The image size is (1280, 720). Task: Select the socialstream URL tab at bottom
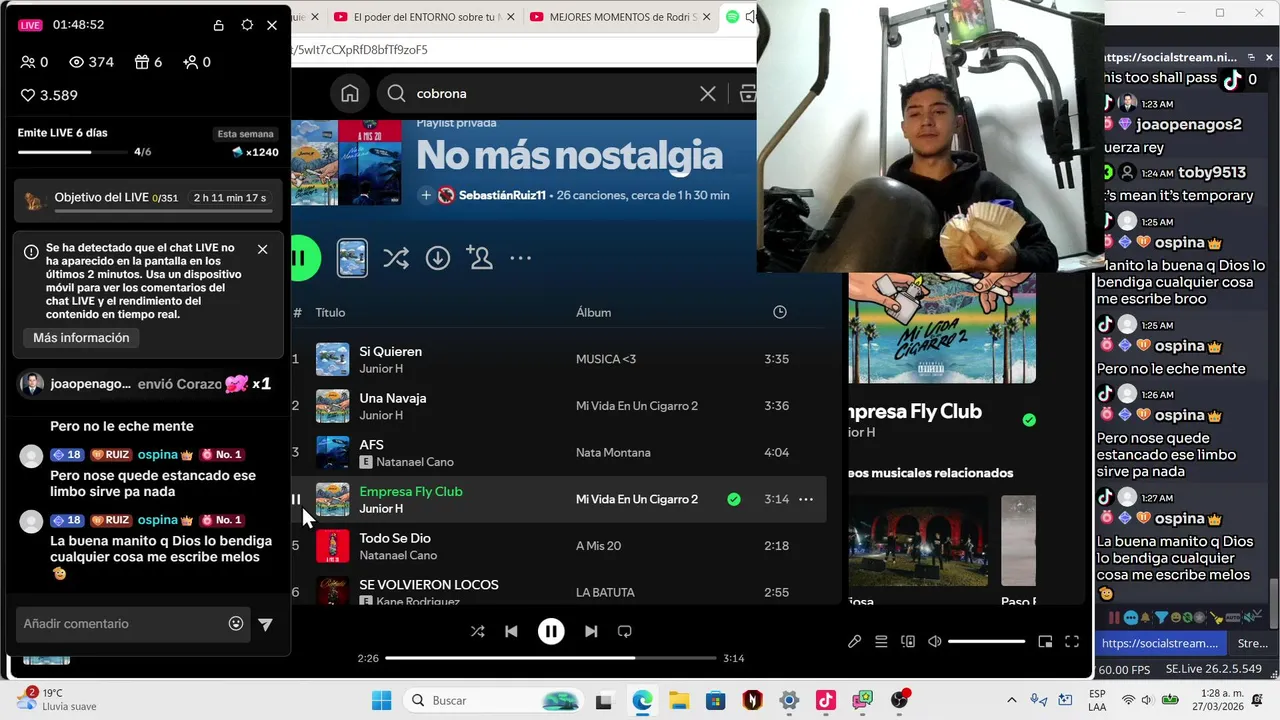pyautogui.click(x=1161, y=643)
